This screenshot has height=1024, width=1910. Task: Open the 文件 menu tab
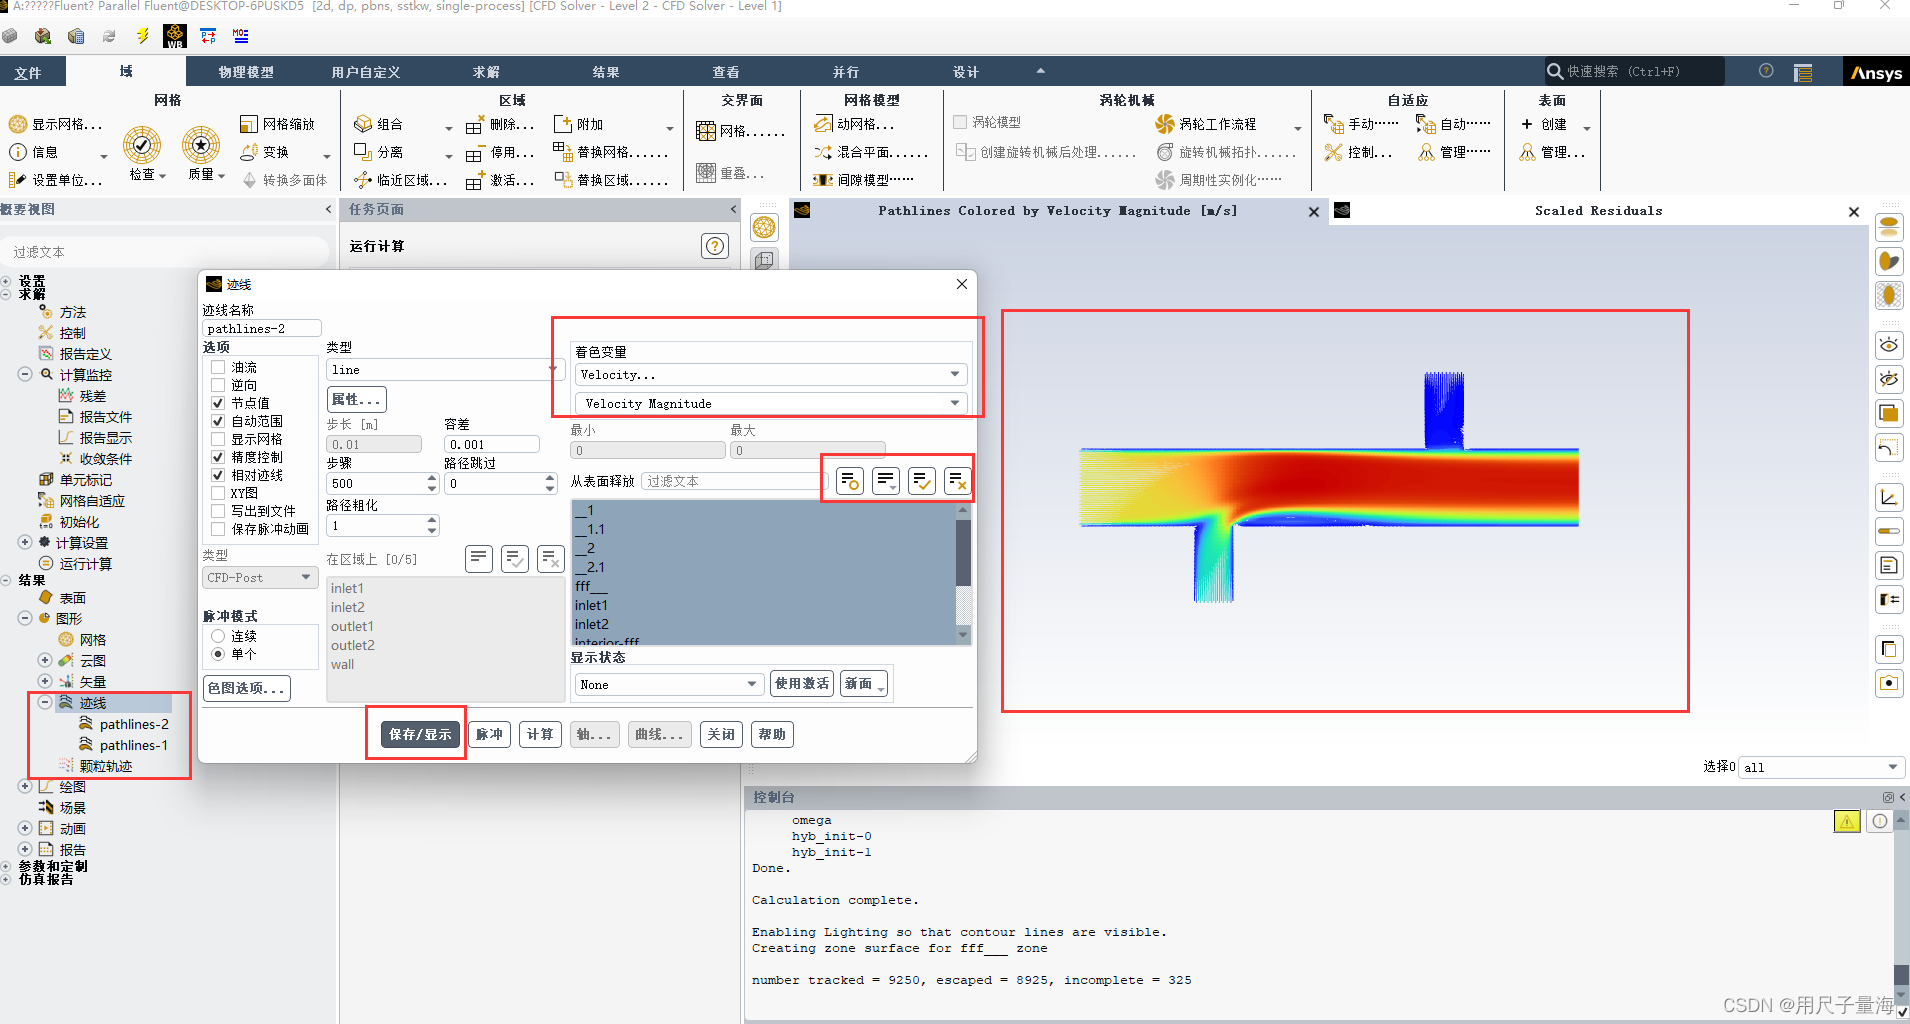28,72
